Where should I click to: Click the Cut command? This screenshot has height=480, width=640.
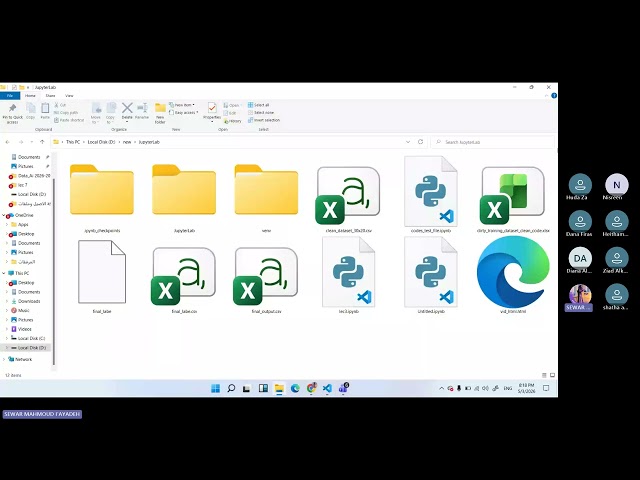click(x=60, y=105)
